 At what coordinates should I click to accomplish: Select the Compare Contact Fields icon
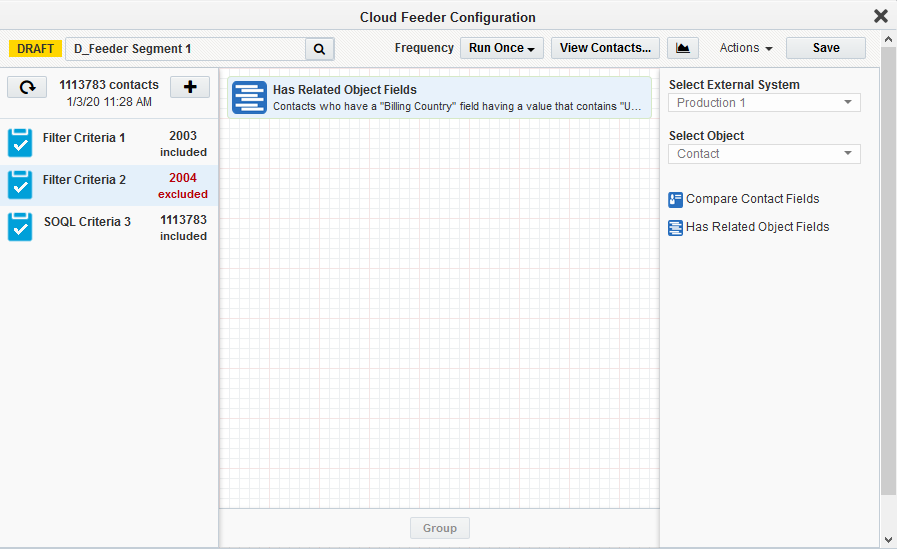tap(676, 199)
